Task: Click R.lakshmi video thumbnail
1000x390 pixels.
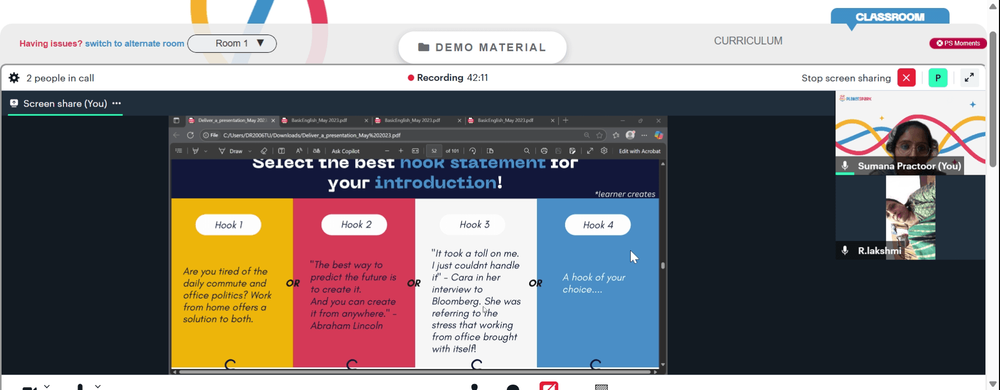Action: 910,217
